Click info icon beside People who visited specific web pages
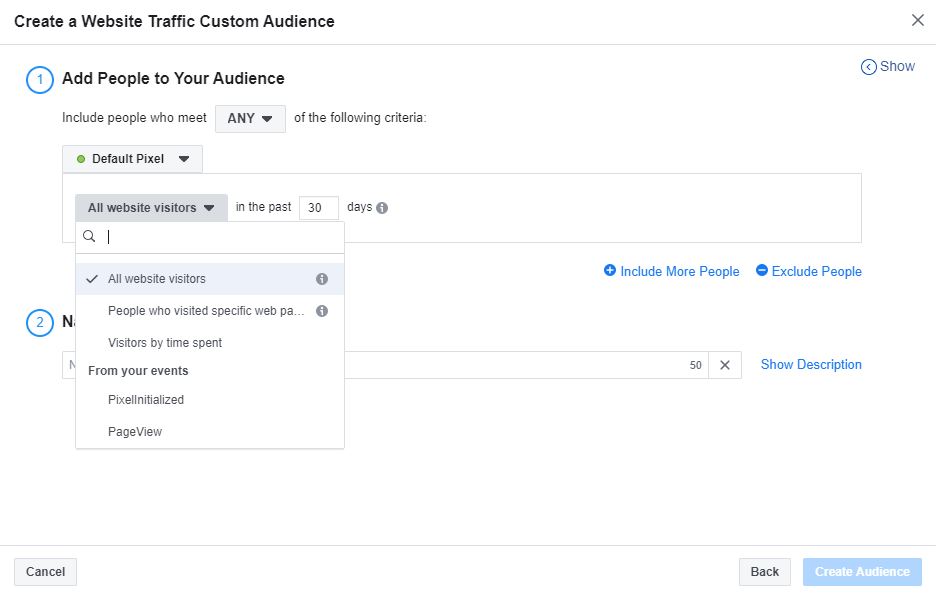 tap(322, 311)
